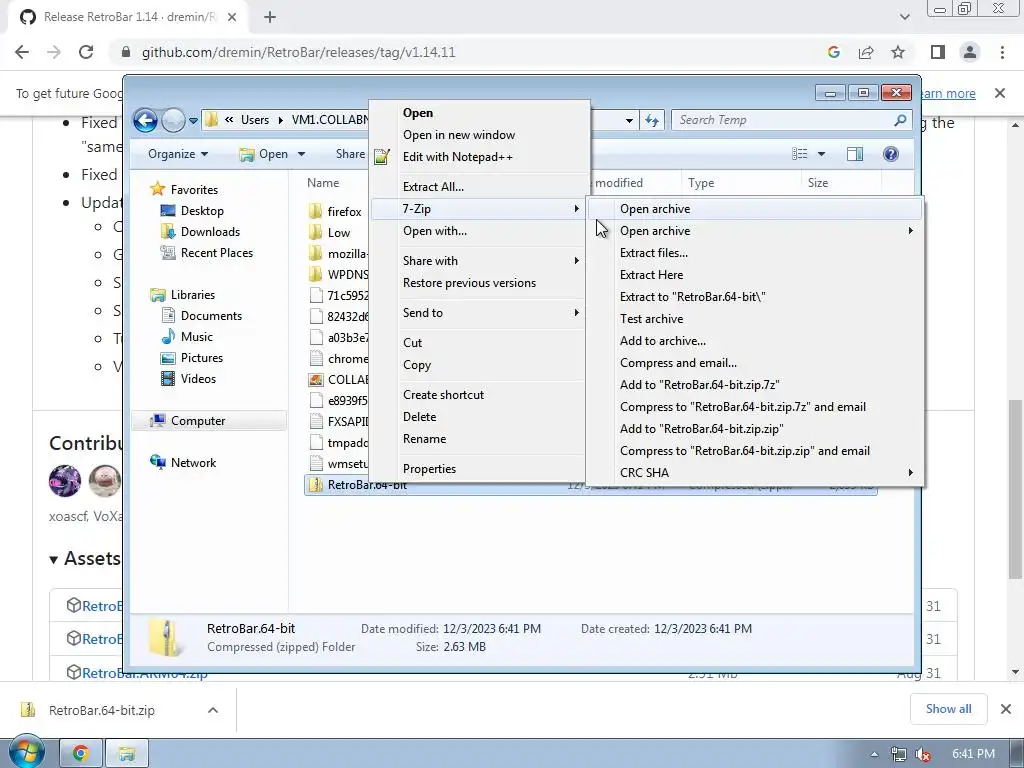This screenshot has width=1024, height=768.
Task: Expand the Open button dropdown arrow
Action: coord(301,153)
